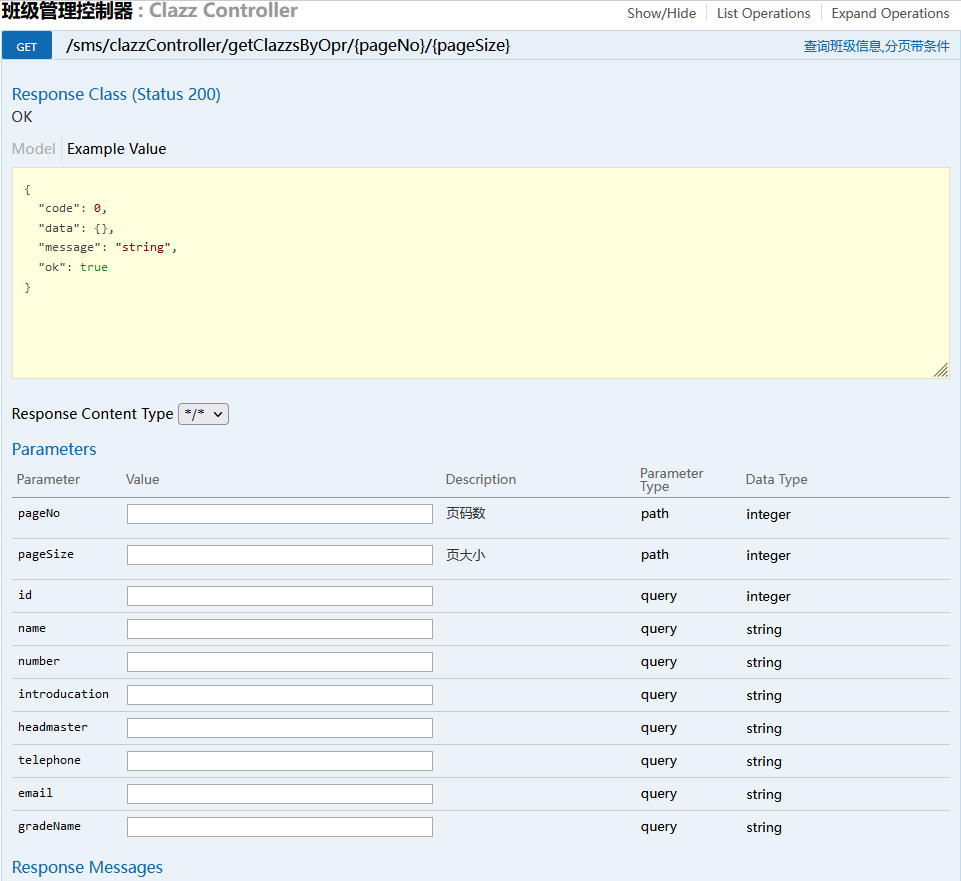
Task: Click the gradeName value input field
Action: [x=279, y=827]
